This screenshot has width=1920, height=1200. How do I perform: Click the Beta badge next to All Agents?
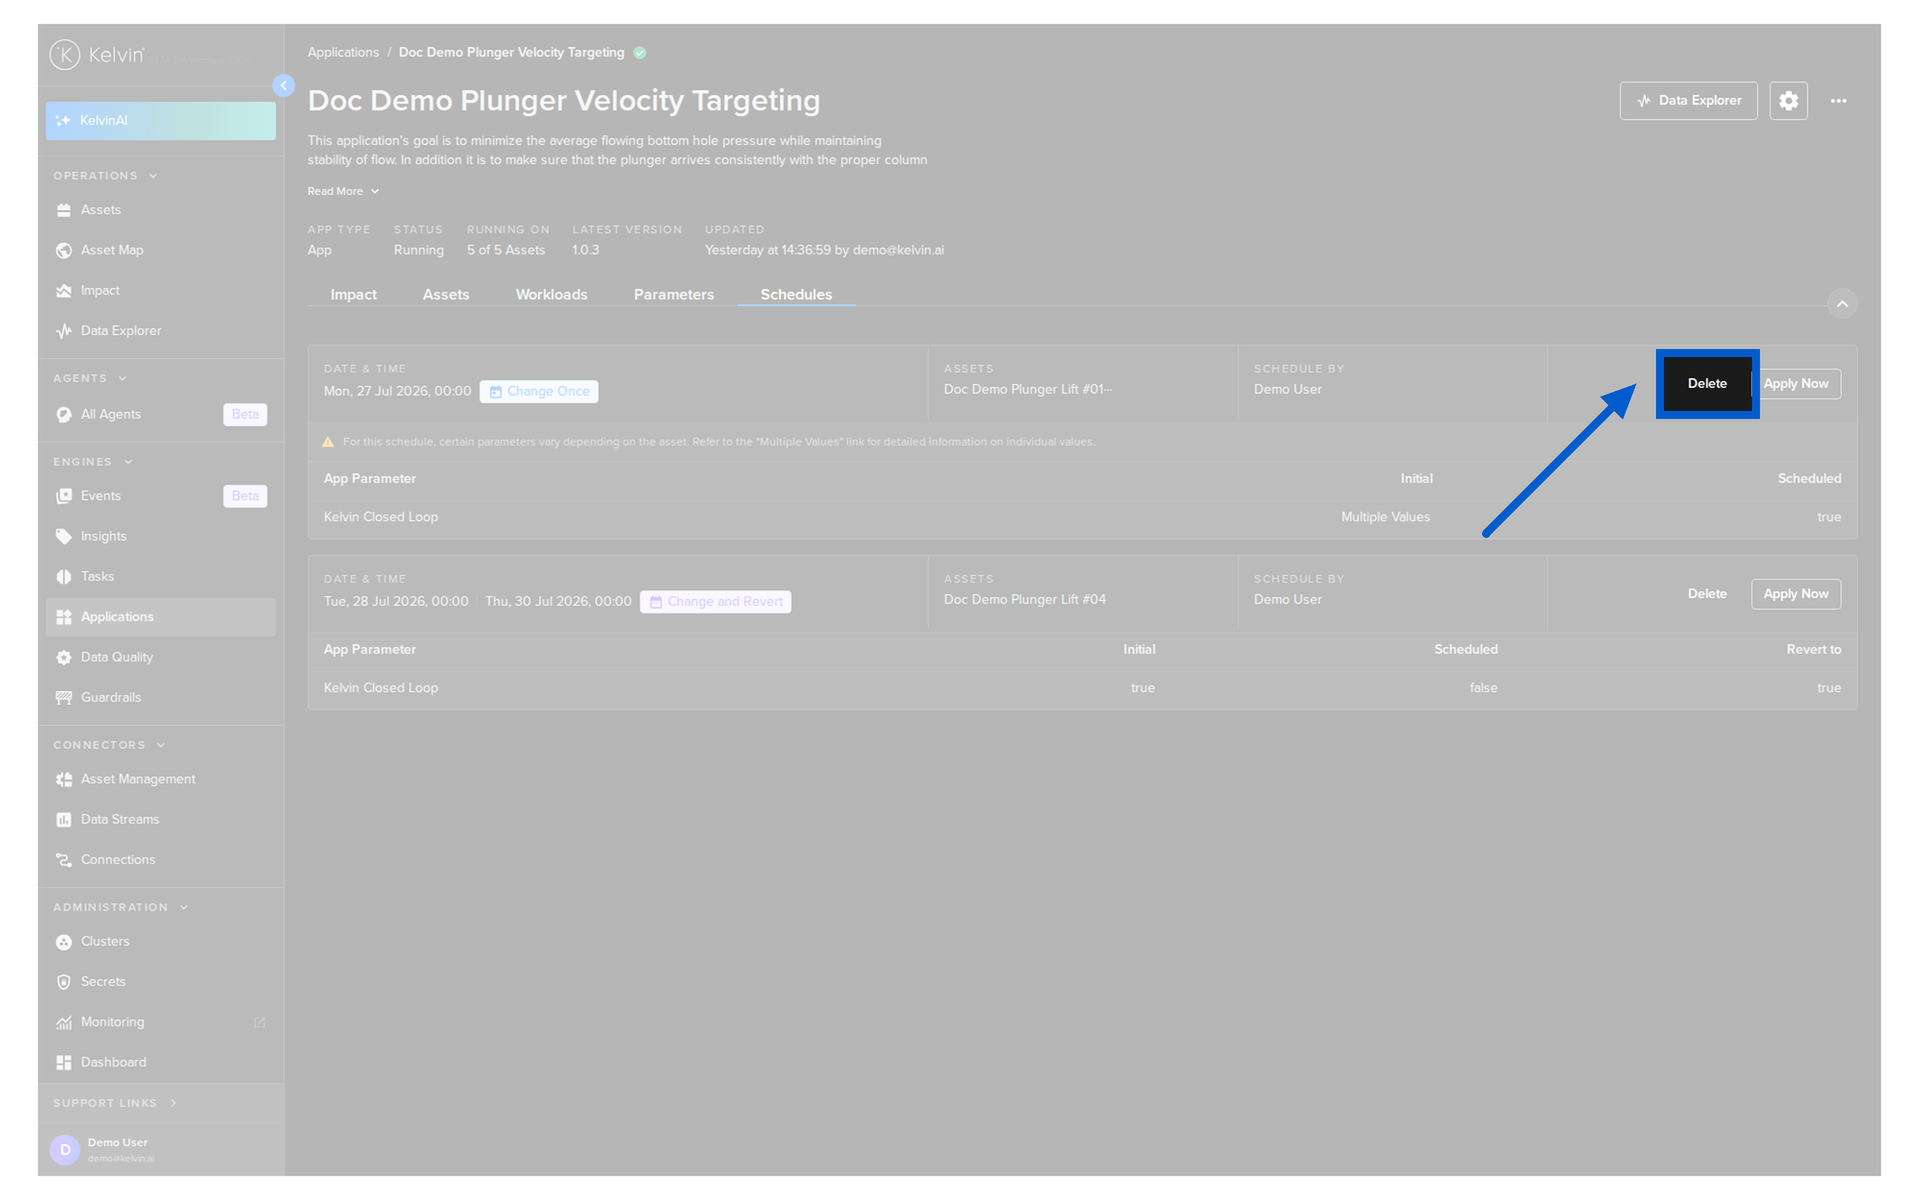pos(245,415)
